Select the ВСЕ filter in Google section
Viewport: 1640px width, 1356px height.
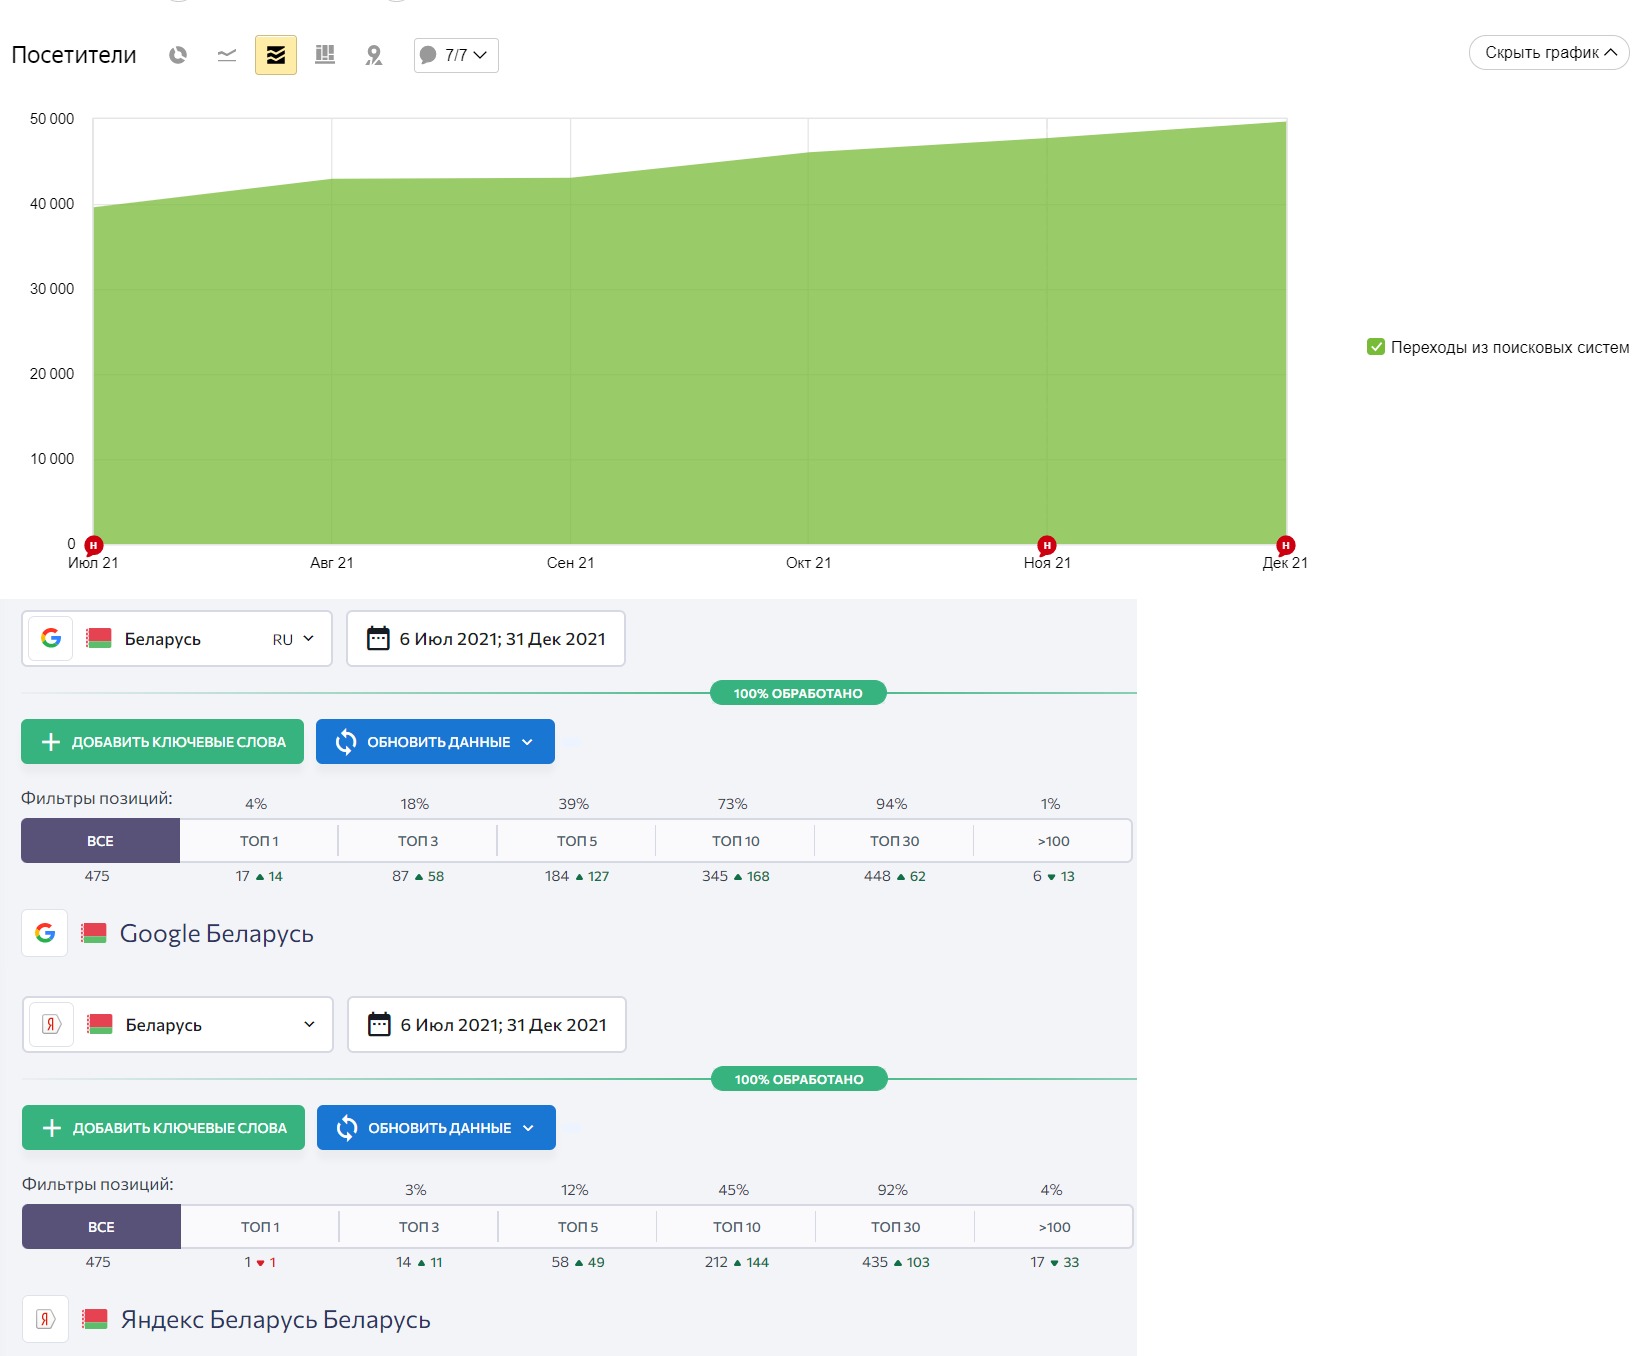[100, 841]
